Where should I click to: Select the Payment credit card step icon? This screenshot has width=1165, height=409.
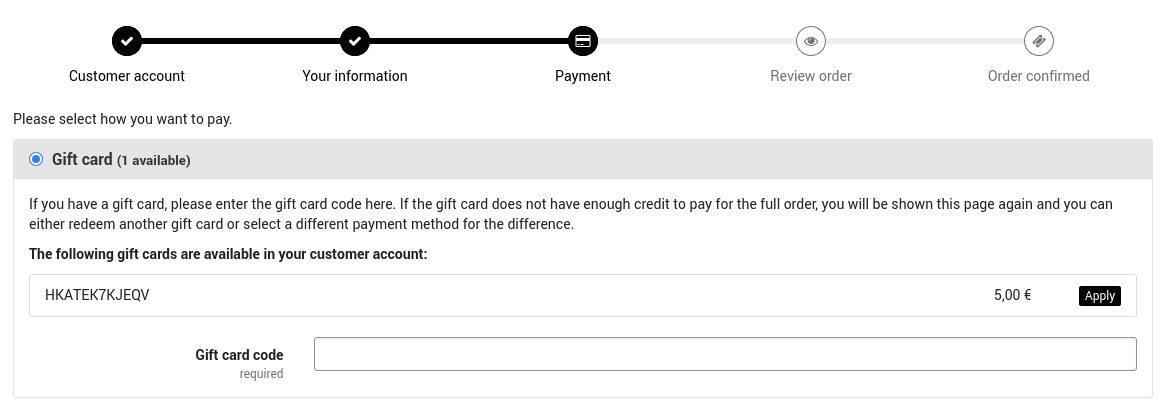583,42
